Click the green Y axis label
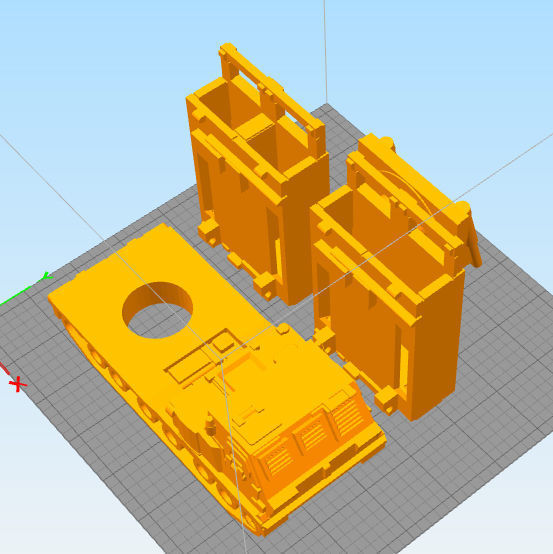The width and height of the screenshot is (553, 554). click(47, 276)
